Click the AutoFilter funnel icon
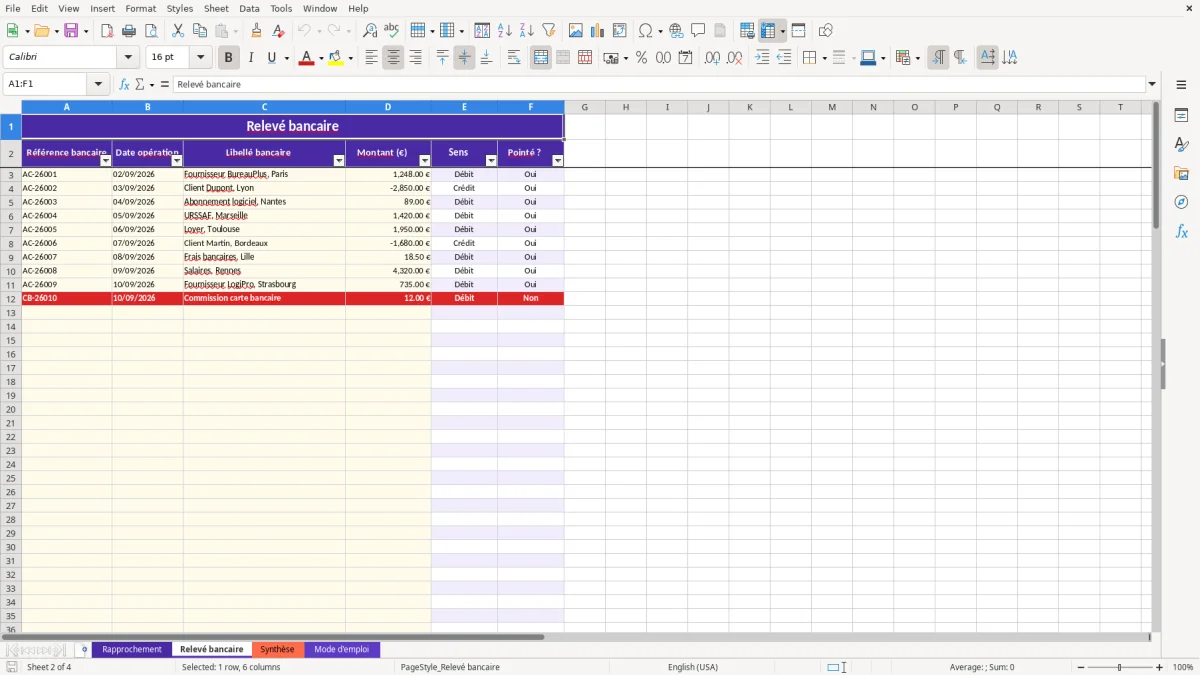The height and width of the screenshot is (675, 1200). [549, 31]
